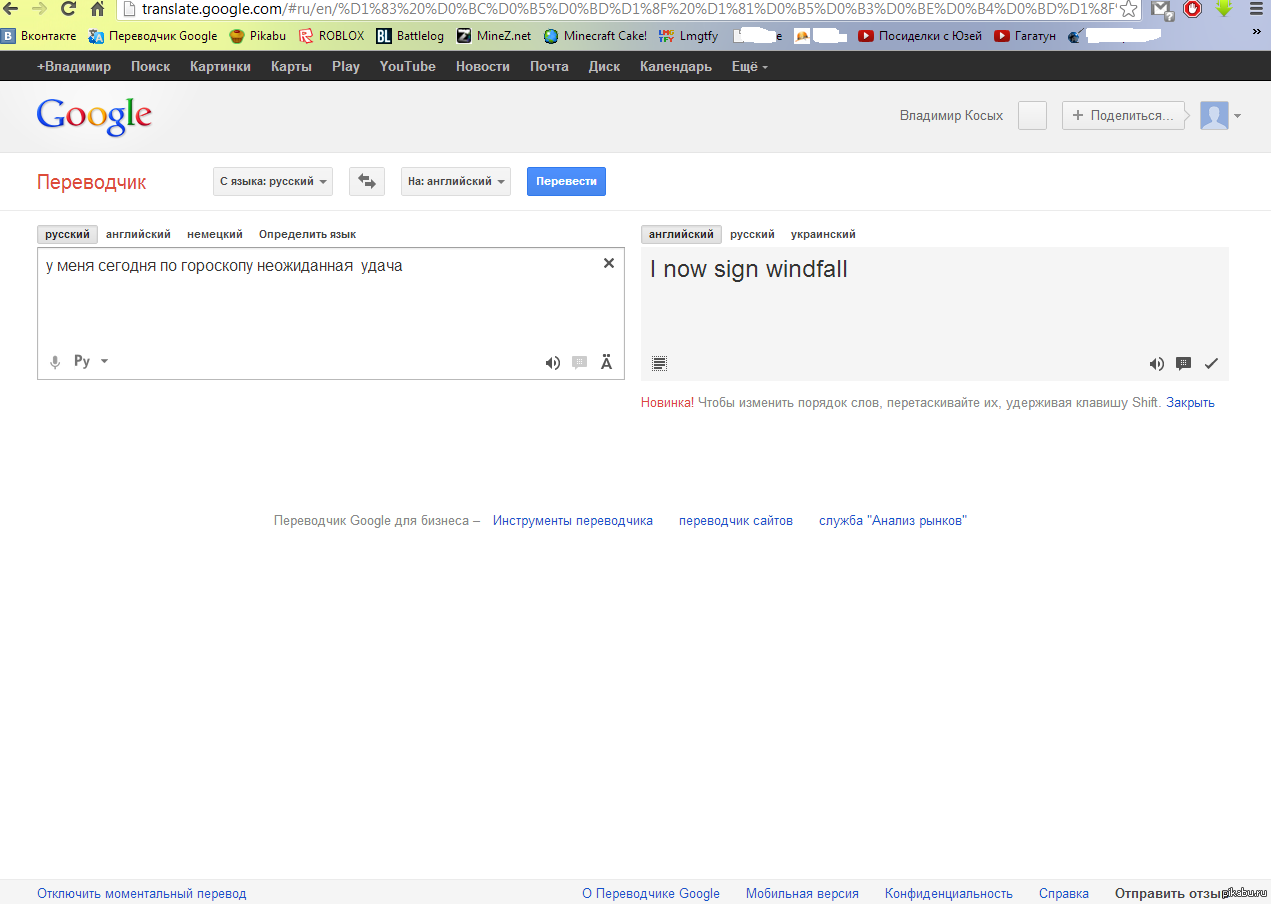1272x904 pixels.
Task: Show example usage for the source text
Action: click(x=579, y=363)
